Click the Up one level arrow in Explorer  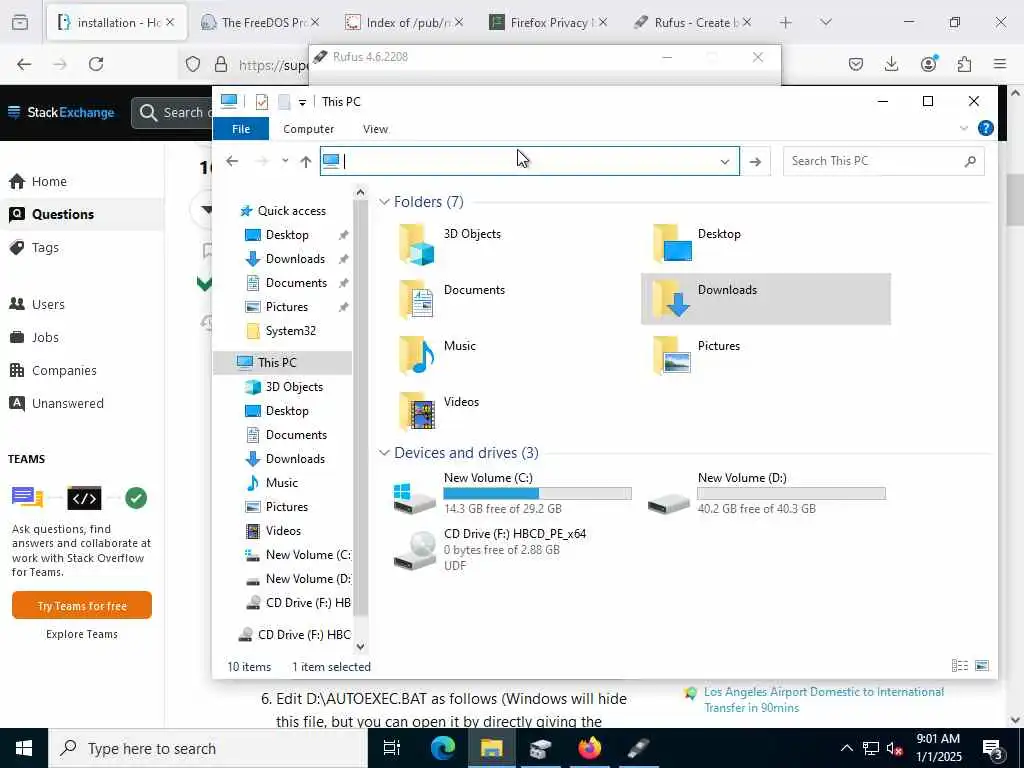[x=306, y=161]
